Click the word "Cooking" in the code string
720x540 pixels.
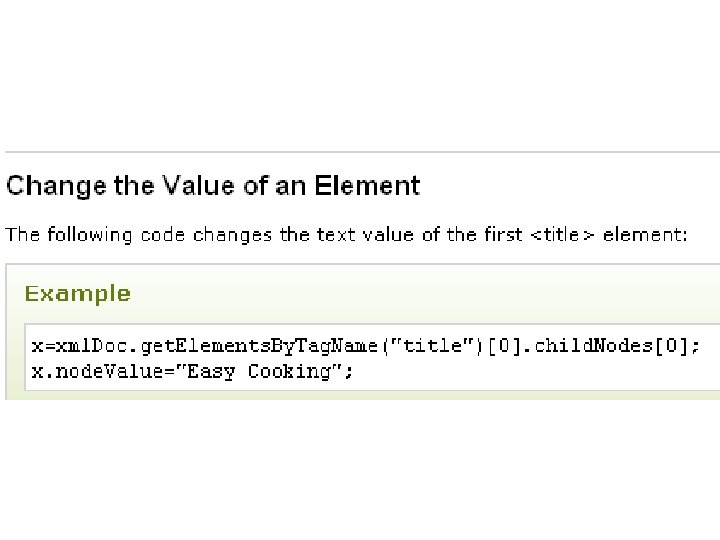[289, 371]
